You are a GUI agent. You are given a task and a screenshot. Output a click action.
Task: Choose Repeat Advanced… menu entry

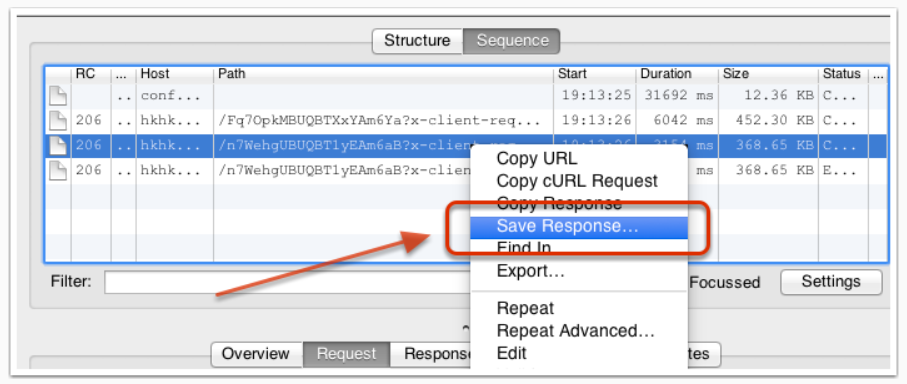coord(576,331)
